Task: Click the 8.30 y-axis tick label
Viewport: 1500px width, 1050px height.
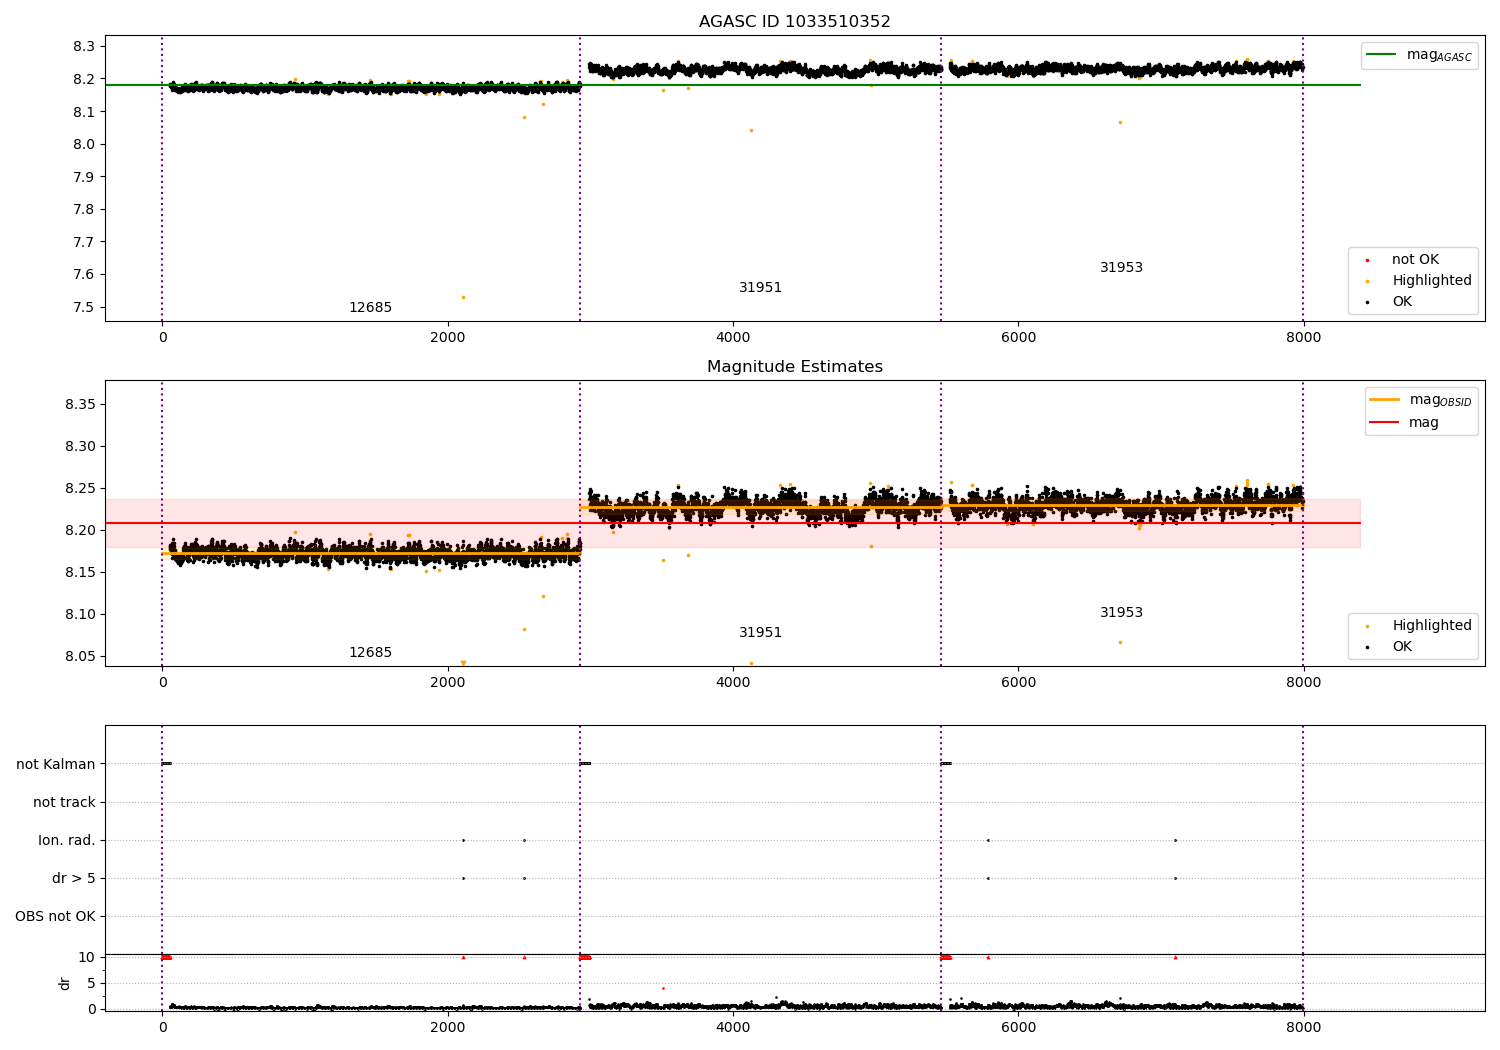Action: (x=81, y=446)
